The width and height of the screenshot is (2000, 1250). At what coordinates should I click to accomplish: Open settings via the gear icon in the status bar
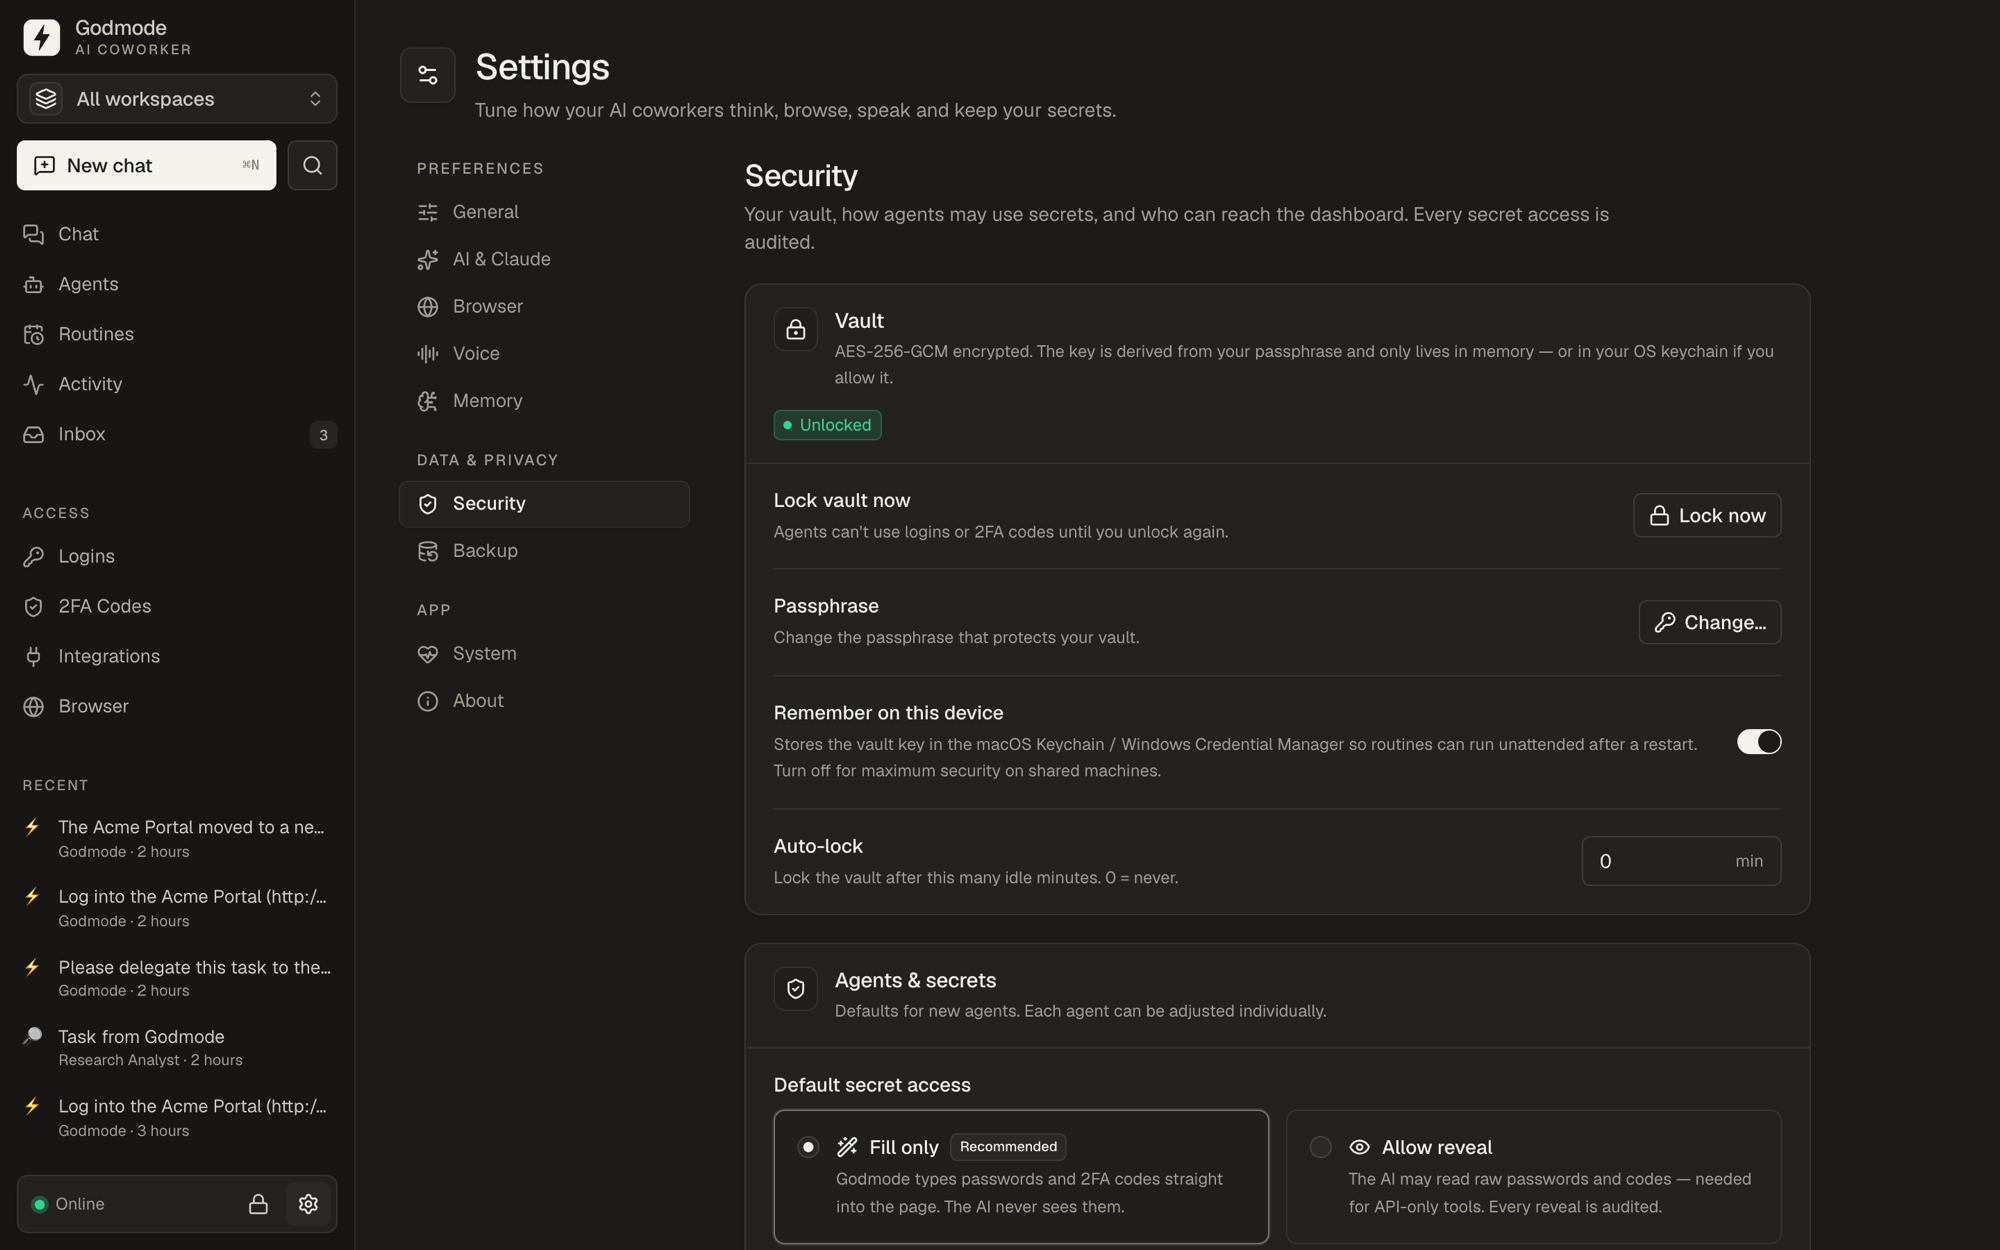click(x=308, y=1204)
